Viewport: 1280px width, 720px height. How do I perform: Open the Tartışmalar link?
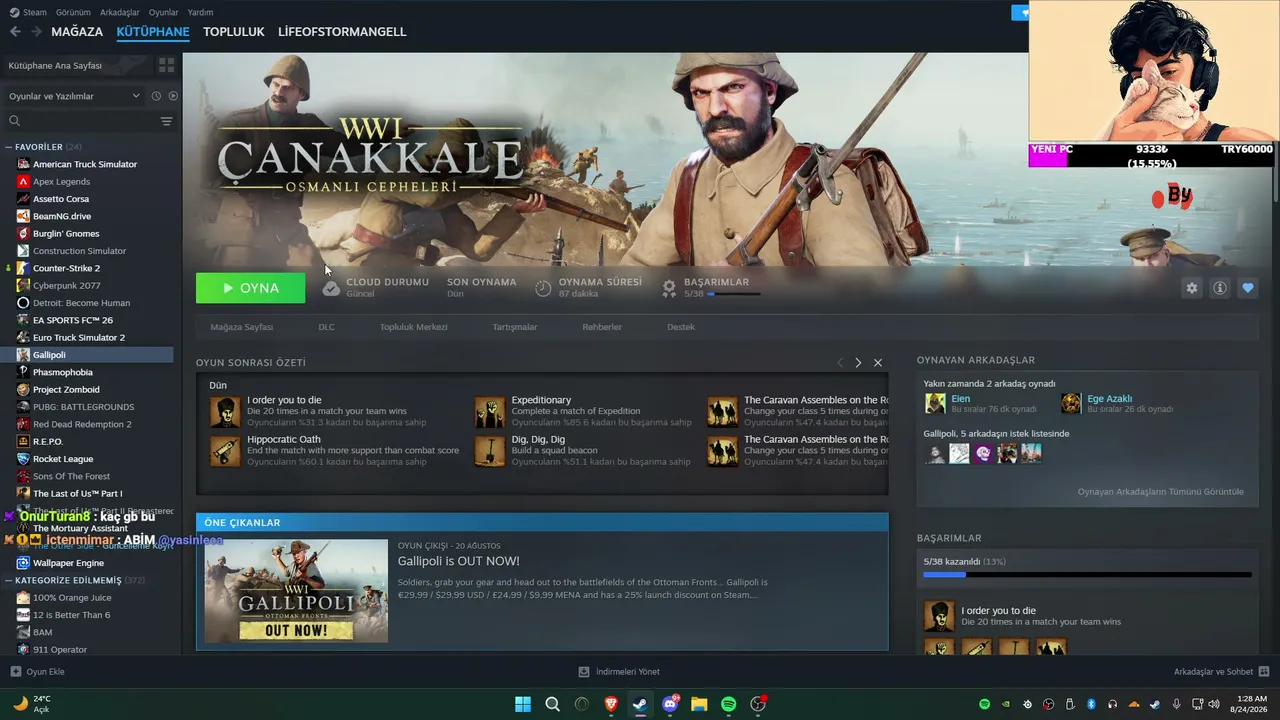click(515, 327)
